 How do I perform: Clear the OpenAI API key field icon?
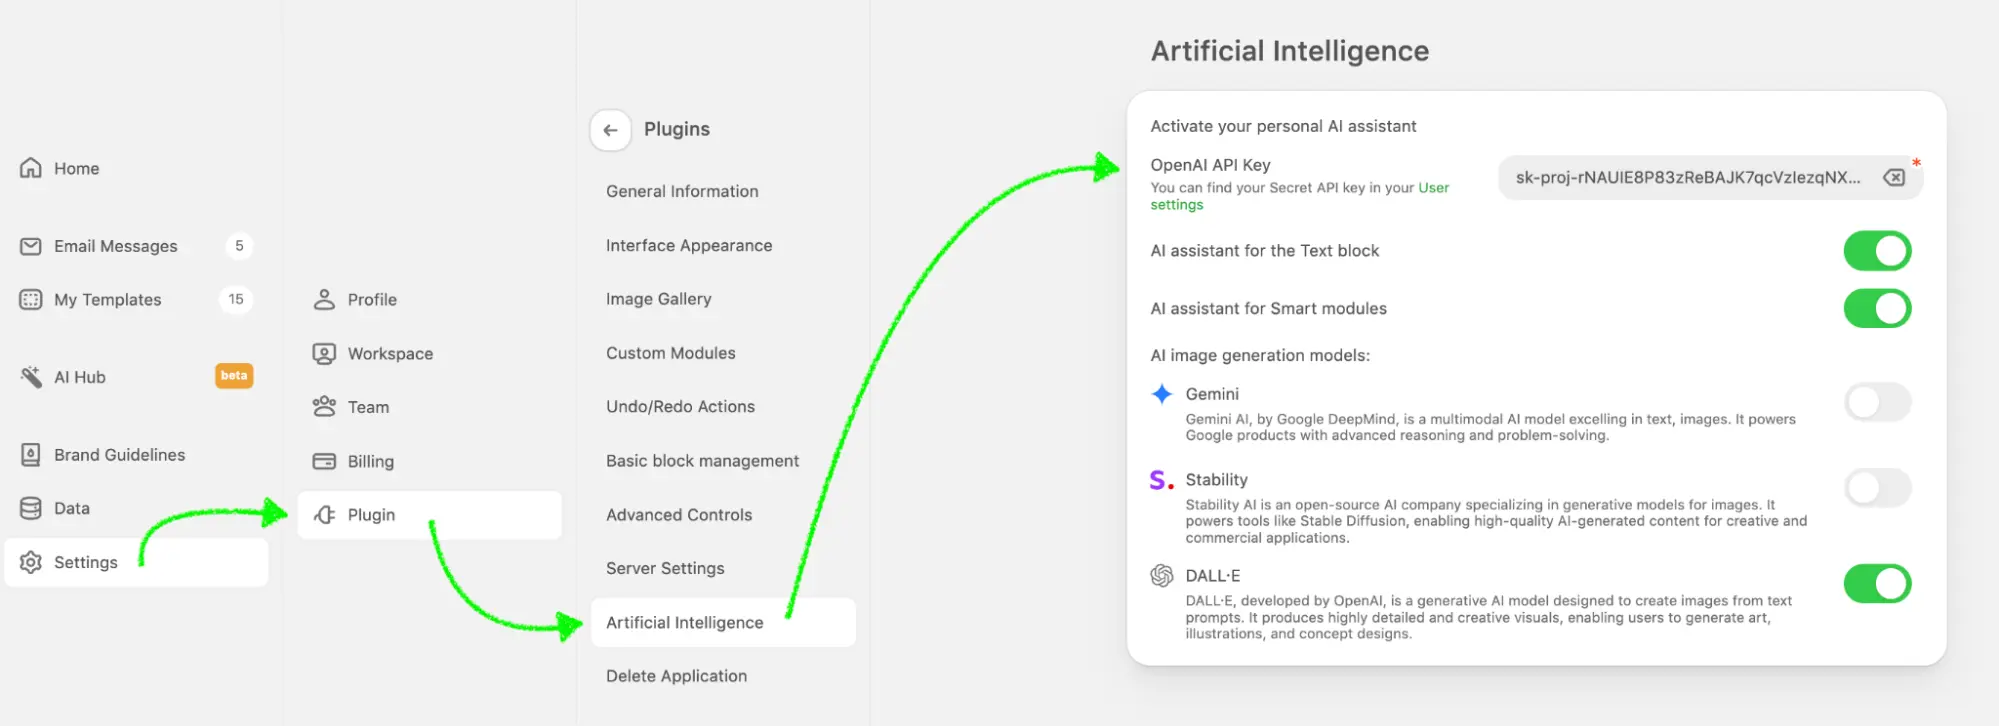(1894, 177)
